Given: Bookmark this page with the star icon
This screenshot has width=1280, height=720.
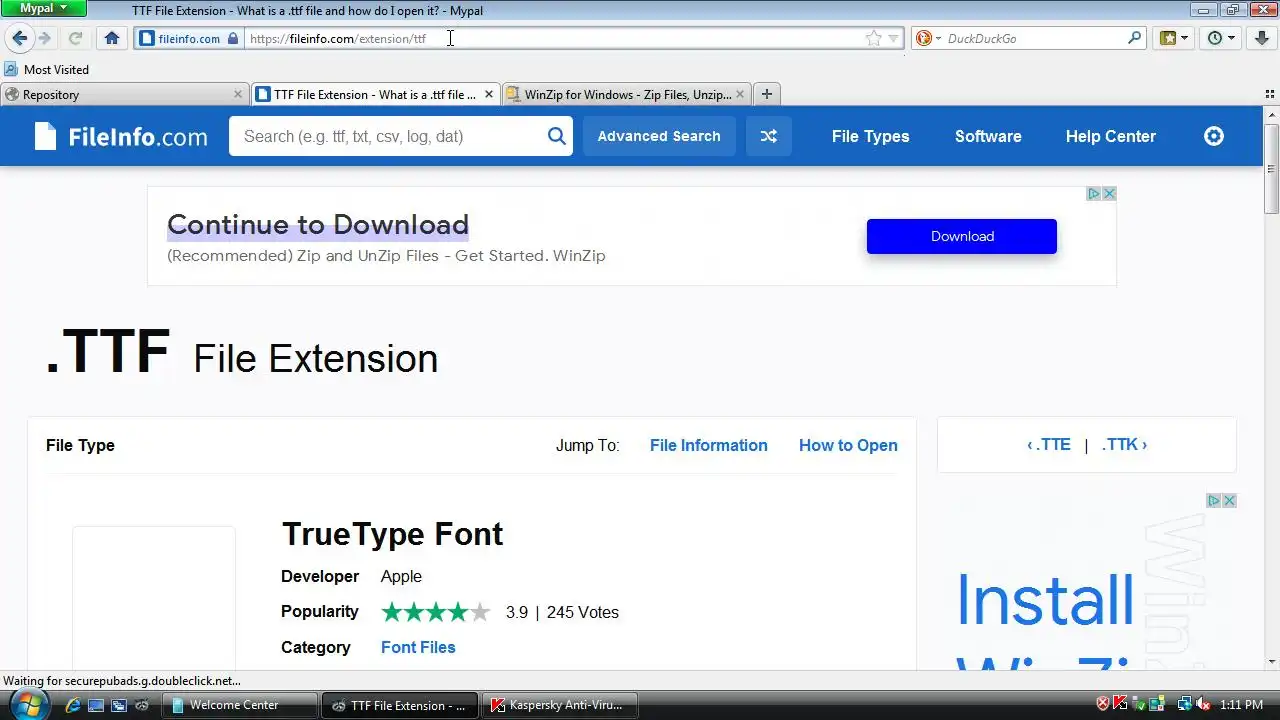Looking at the screenshot, I should [x=874, y=38].
